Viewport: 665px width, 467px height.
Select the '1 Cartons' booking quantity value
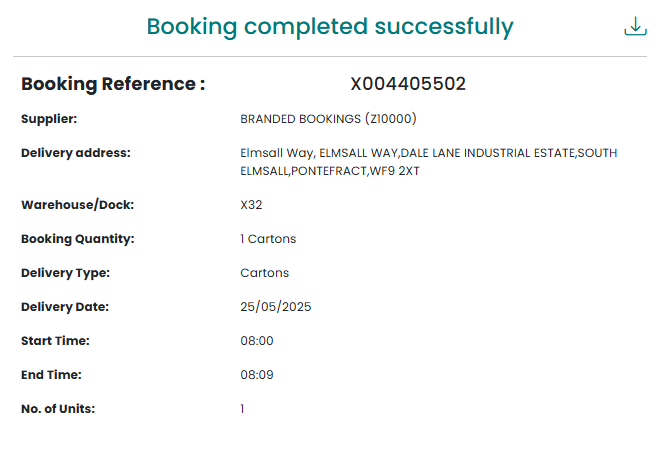pyautogui.click(x=268, y=239)
